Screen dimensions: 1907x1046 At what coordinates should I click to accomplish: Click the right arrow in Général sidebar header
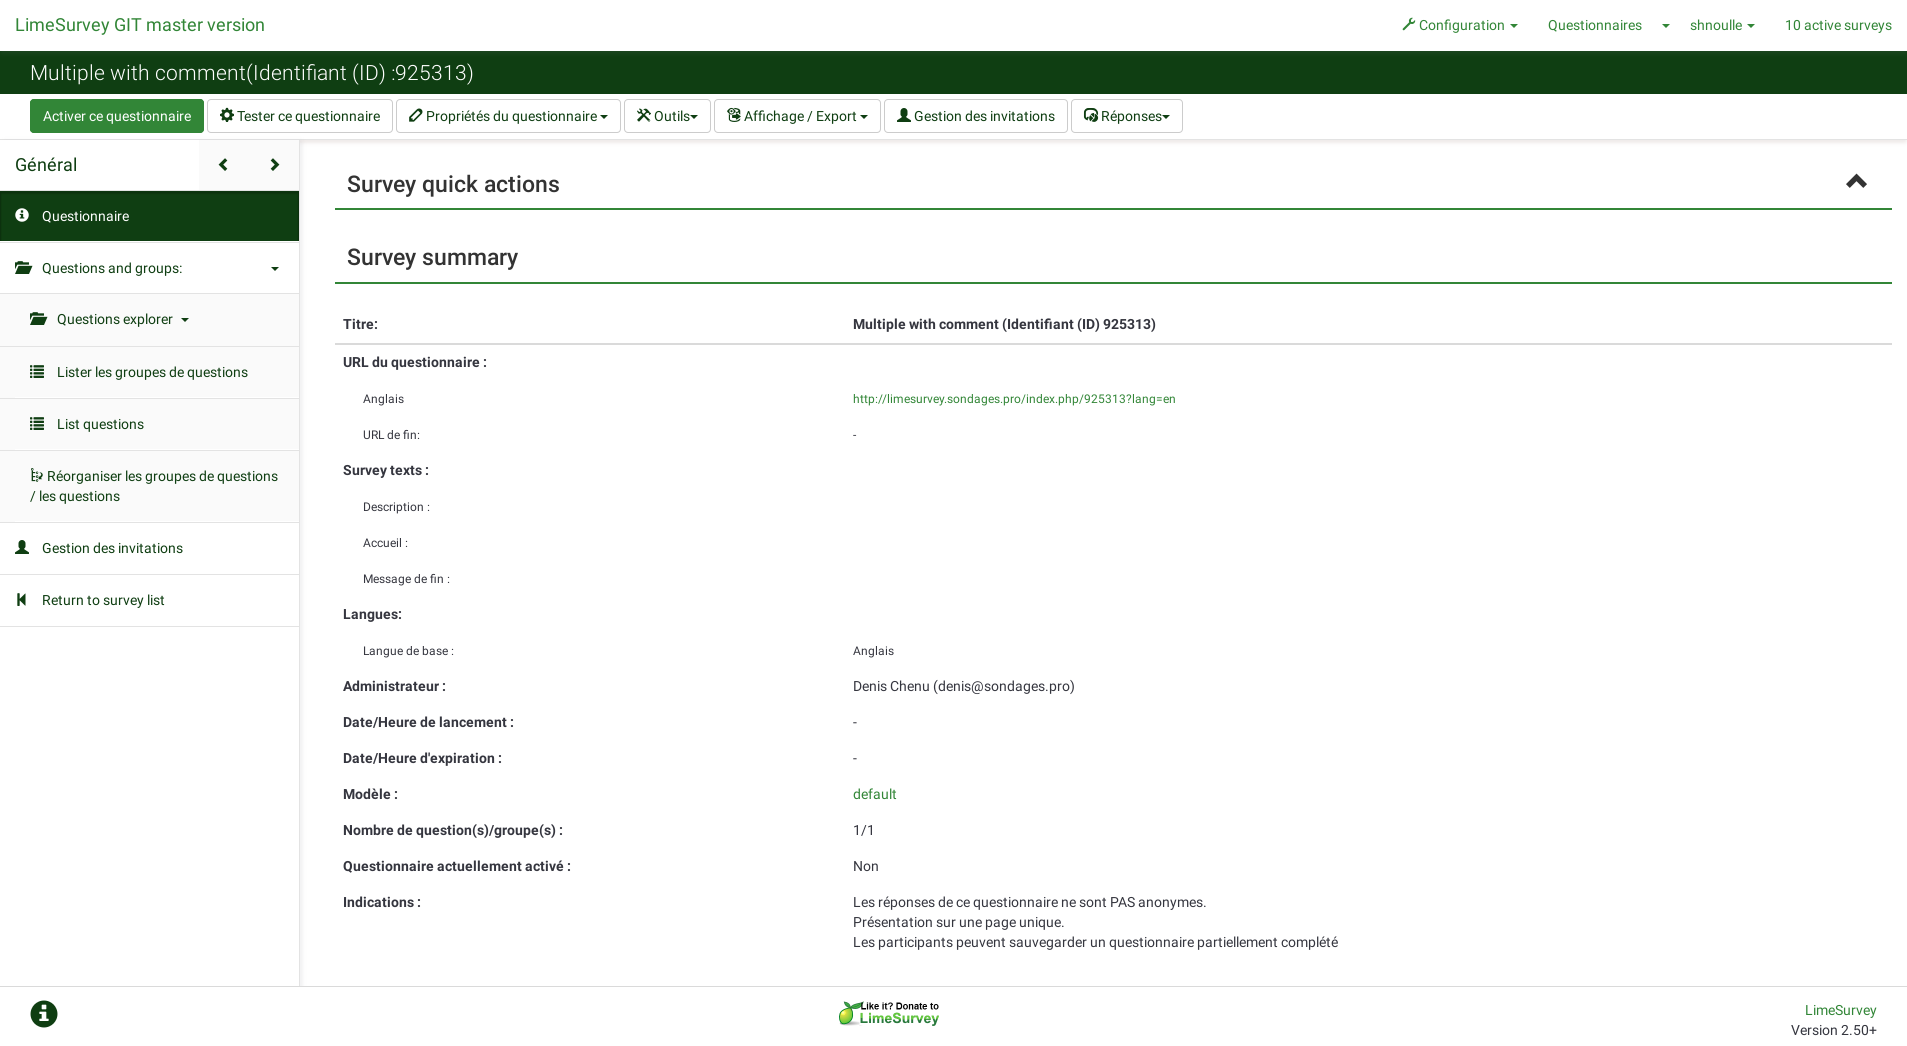[x=274, y=165]
